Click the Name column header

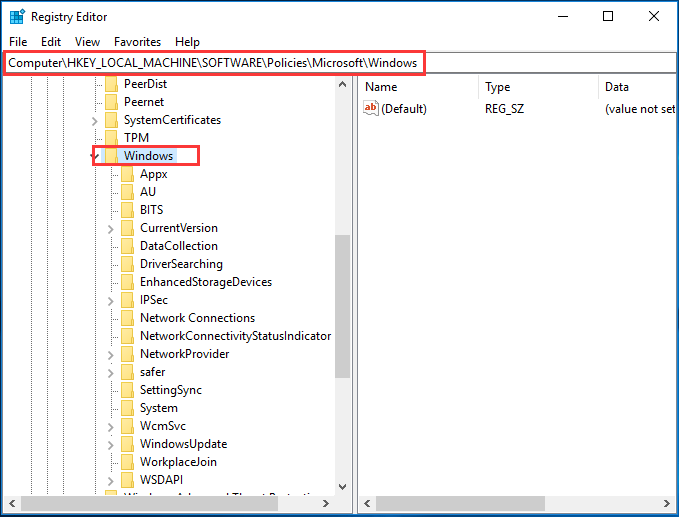click(381, 87)
